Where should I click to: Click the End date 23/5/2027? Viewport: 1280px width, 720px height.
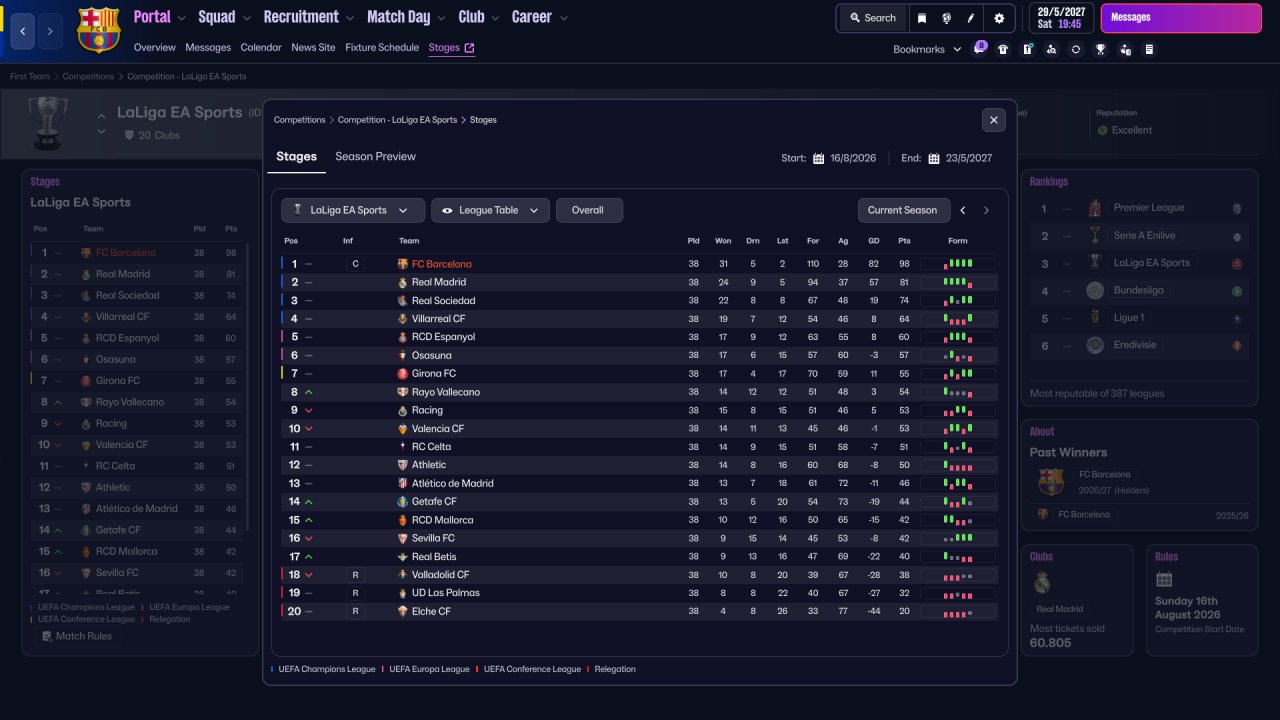(x=969, y=158)
